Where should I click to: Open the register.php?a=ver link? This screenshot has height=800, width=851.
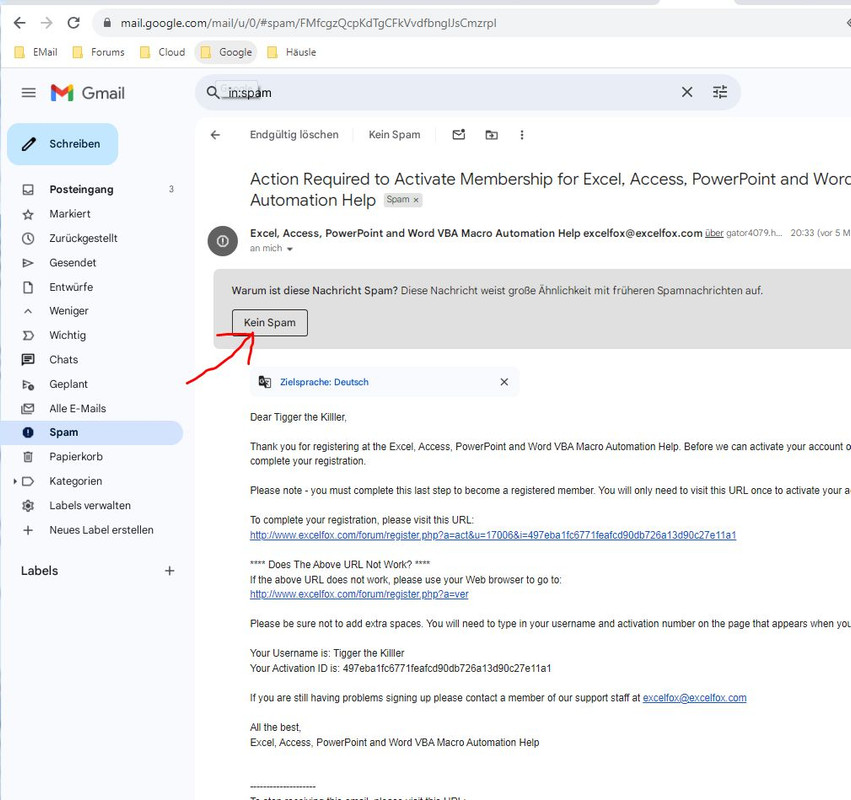click(x=359, y=594)
